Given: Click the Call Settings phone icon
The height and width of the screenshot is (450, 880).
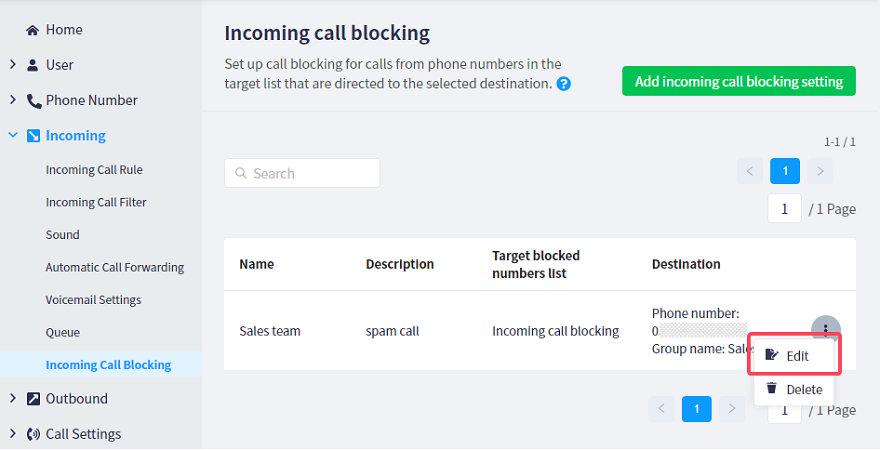Looking at the screenshot, I should click(x=33, y=434).
